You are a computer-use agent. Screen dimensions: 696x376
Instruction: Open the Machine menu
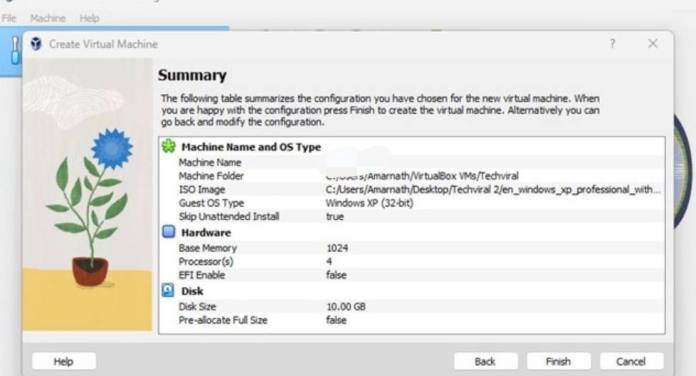(47, 18)
